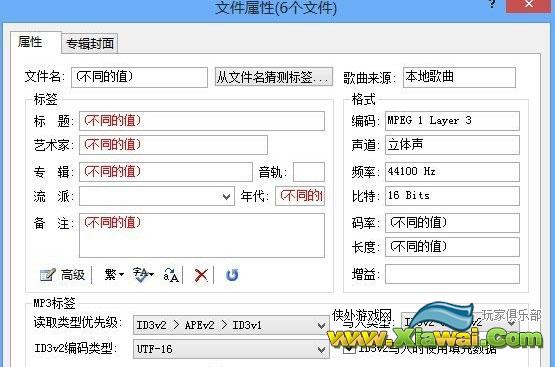This screenshot has width=555, height=367.
Task: Toggle ID3v2写入时使用填充数据 checkbox
Action: click(x=349, y=349)
